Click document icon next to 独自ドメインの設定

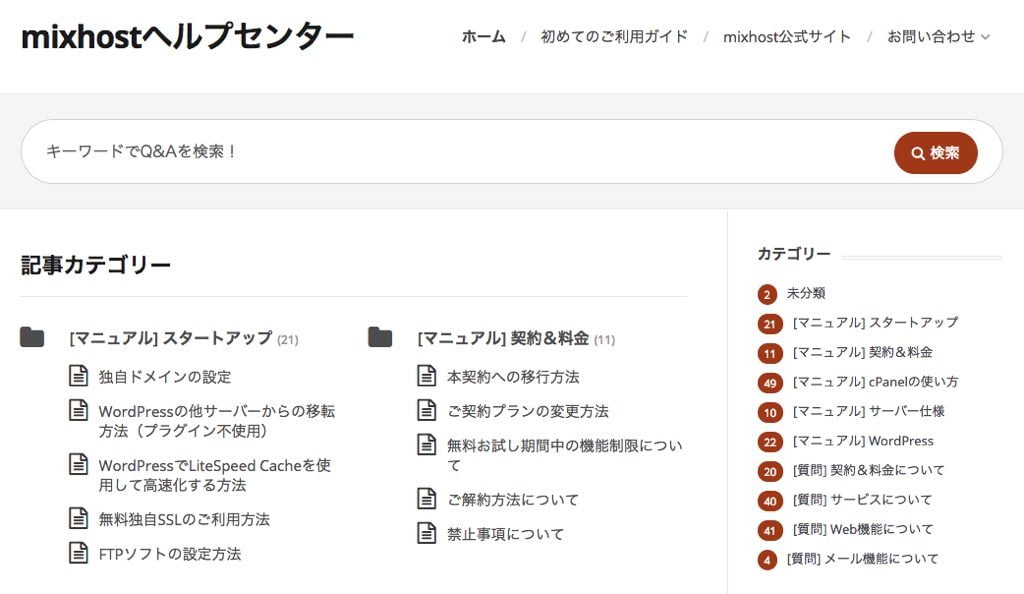point(78,376)
